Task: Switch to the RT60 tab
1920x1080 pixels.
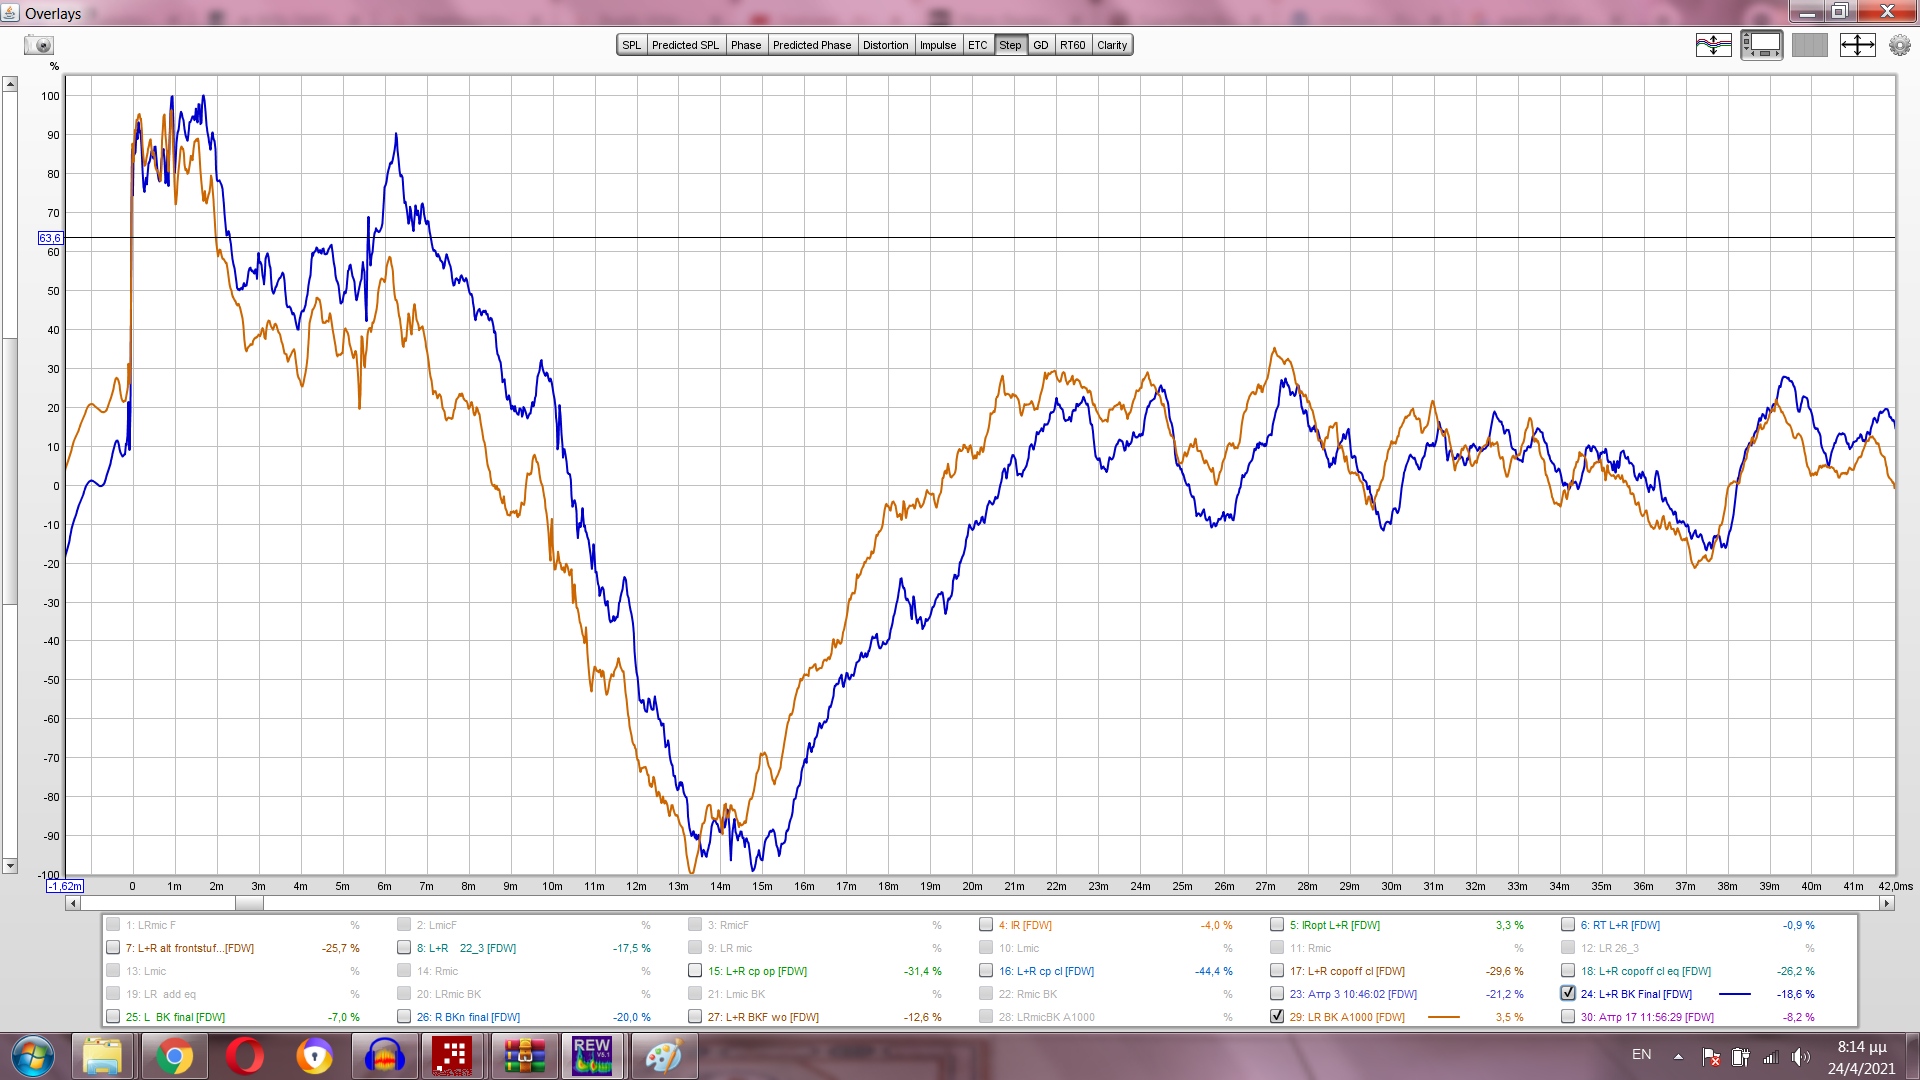Action: click(1072, 45)
